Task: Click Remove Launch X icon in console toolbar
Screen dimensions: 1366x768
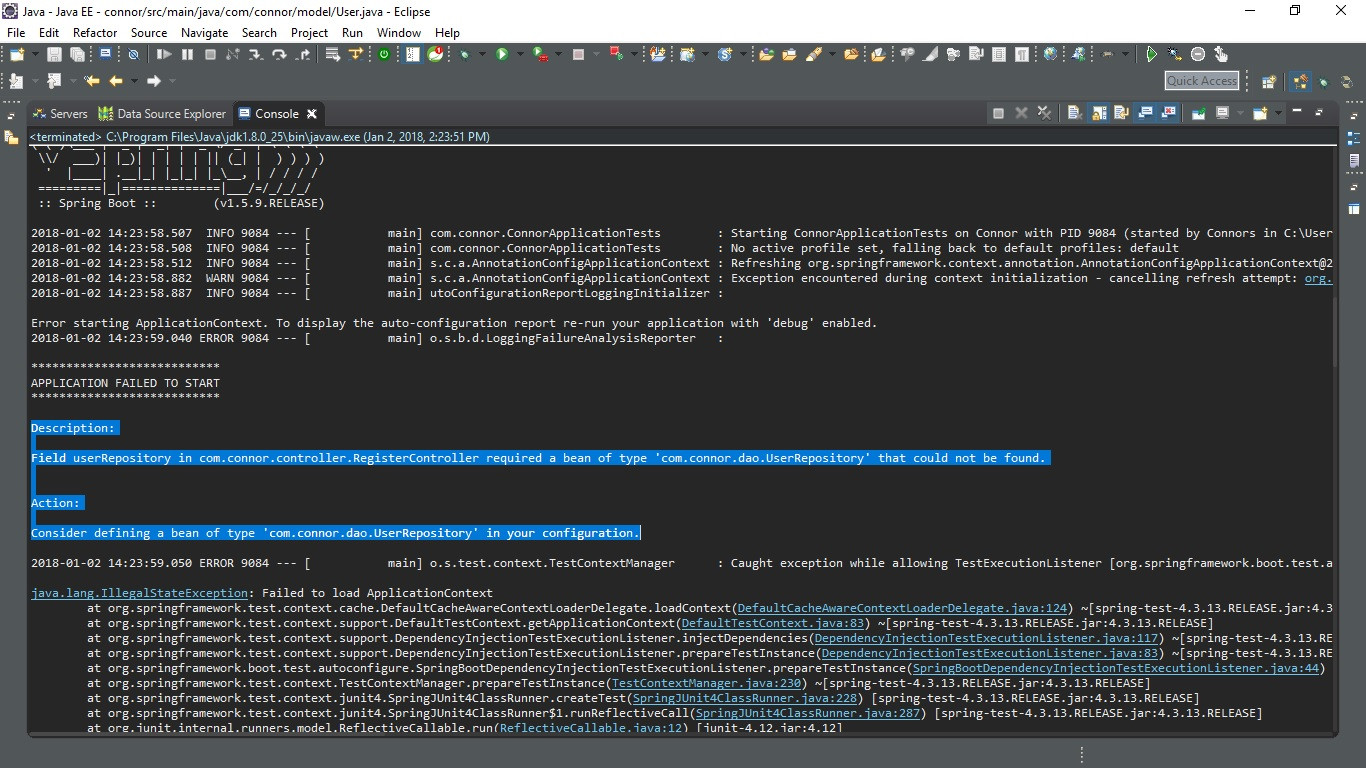Action: (1021, 113)
